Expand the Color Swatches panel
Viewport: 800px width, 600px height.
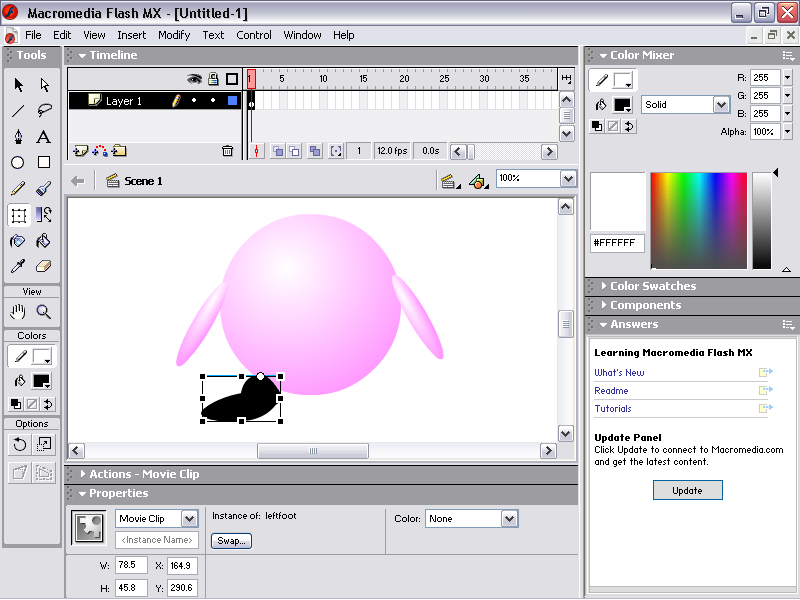[x=653, y=286]
